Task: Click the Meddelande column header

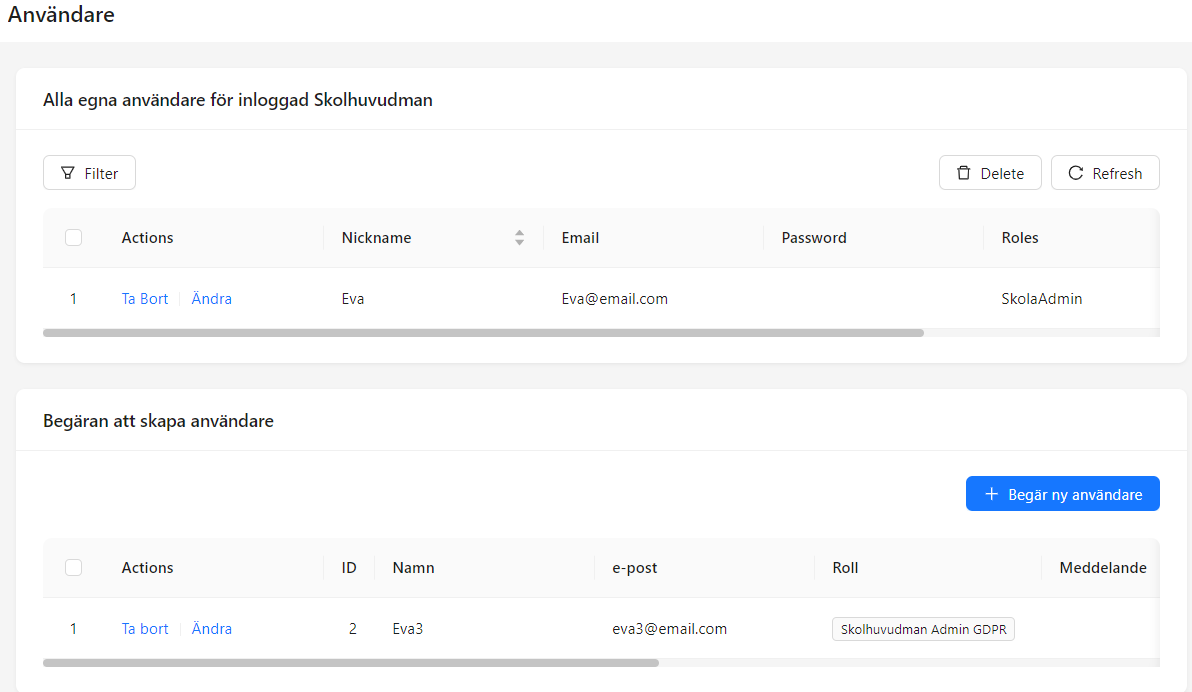Action: [x=1103, y=568]
